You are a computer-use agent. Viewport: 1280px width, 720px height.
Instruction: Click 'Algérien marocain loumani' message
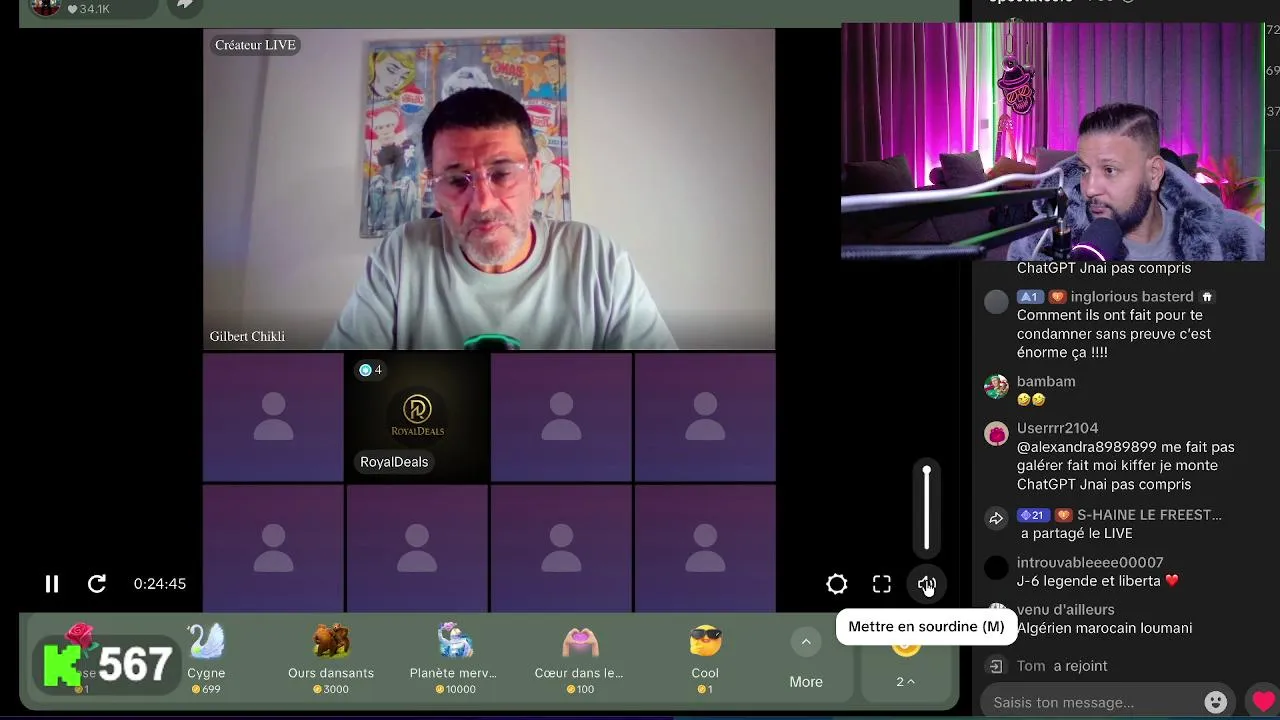[1104, 628]
